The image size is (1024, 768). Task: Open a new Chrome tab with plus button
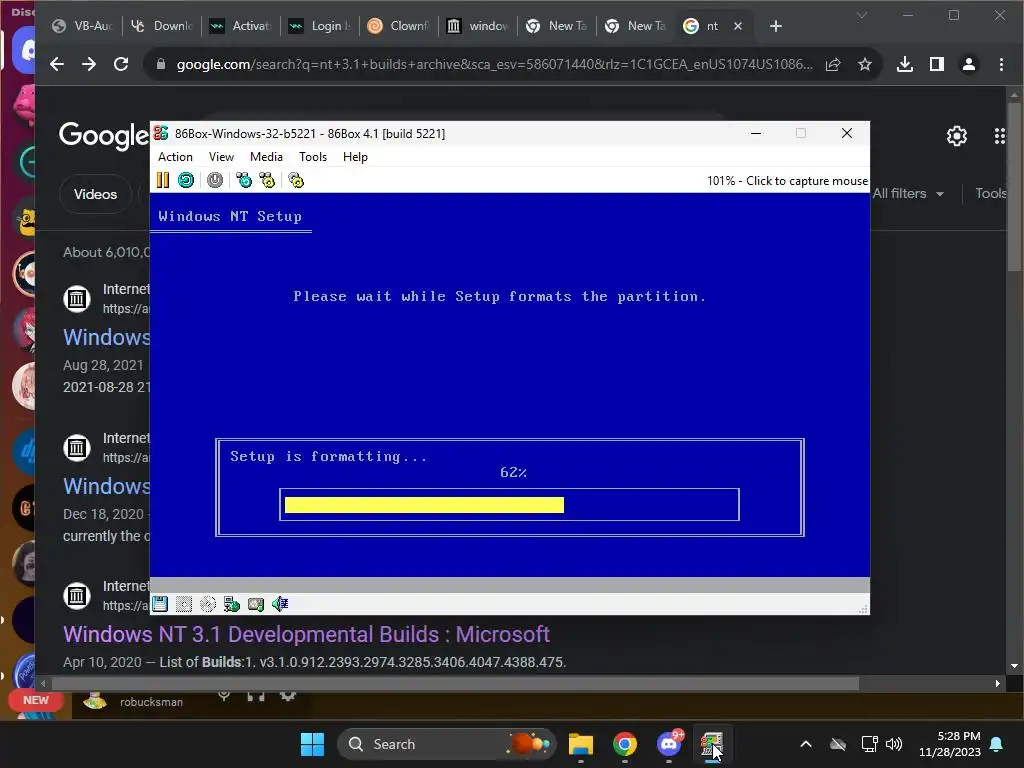point(776,26)
